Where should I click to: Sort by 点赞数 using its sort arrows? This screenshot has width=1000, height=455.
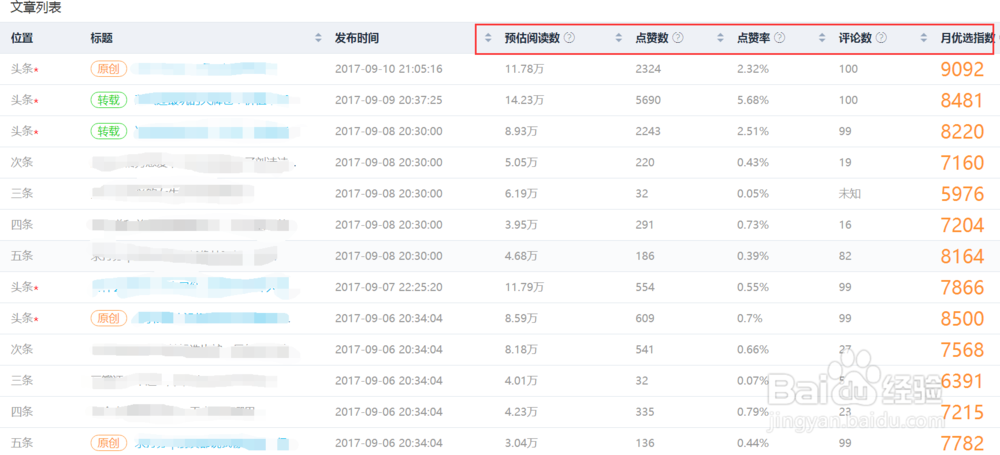[721, 38]
